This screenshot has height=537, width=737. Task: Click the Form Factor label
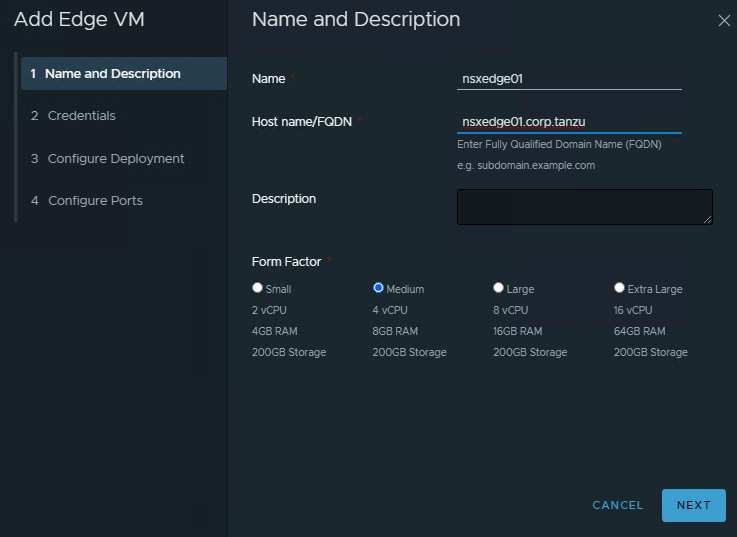point(287,262)
